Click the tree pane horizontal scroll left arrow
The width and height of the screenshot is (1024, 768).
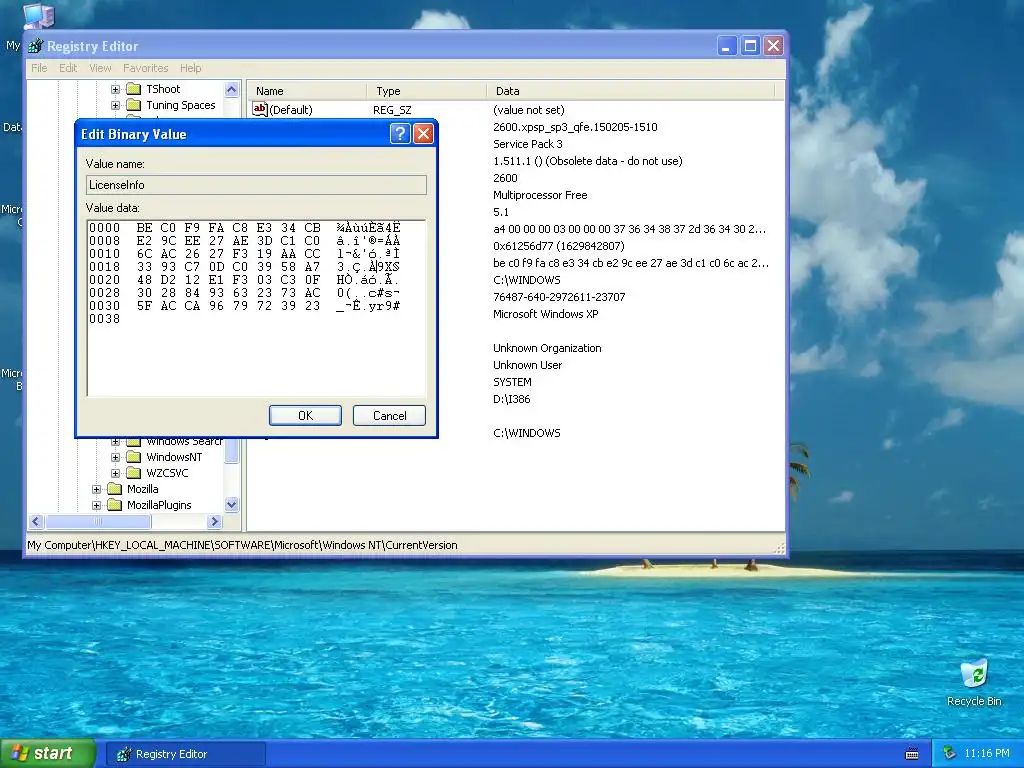pos(37,521)
